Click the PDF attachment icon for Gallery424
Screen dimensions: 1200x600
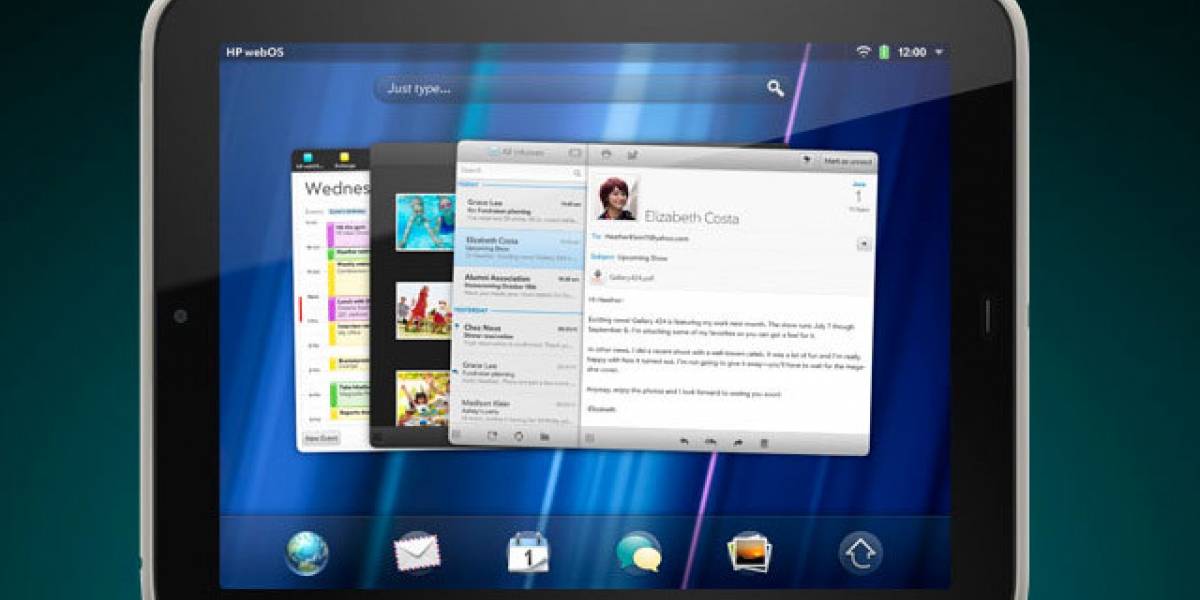[597, 277]
